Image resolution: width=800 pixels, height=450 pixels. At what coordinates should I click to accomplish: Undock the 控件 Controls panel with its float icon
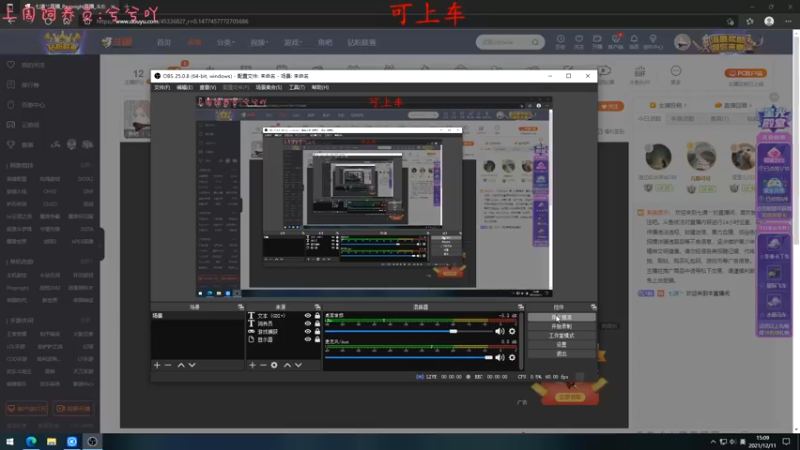click(x=593, y=307)
